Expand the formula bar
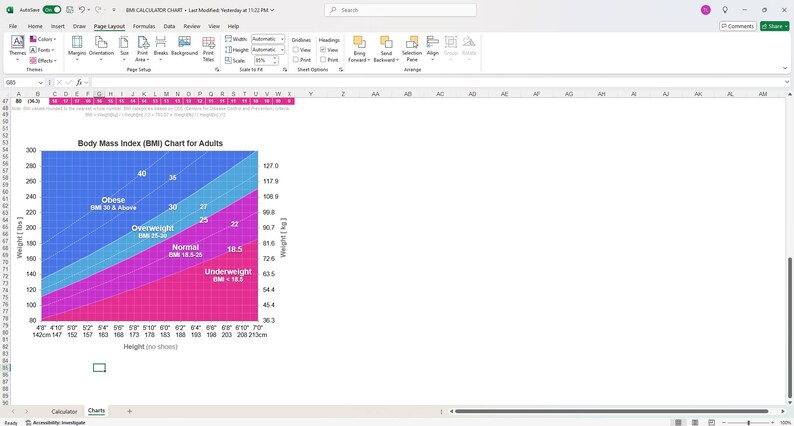 pyautogui.click(x=787, y=82)
